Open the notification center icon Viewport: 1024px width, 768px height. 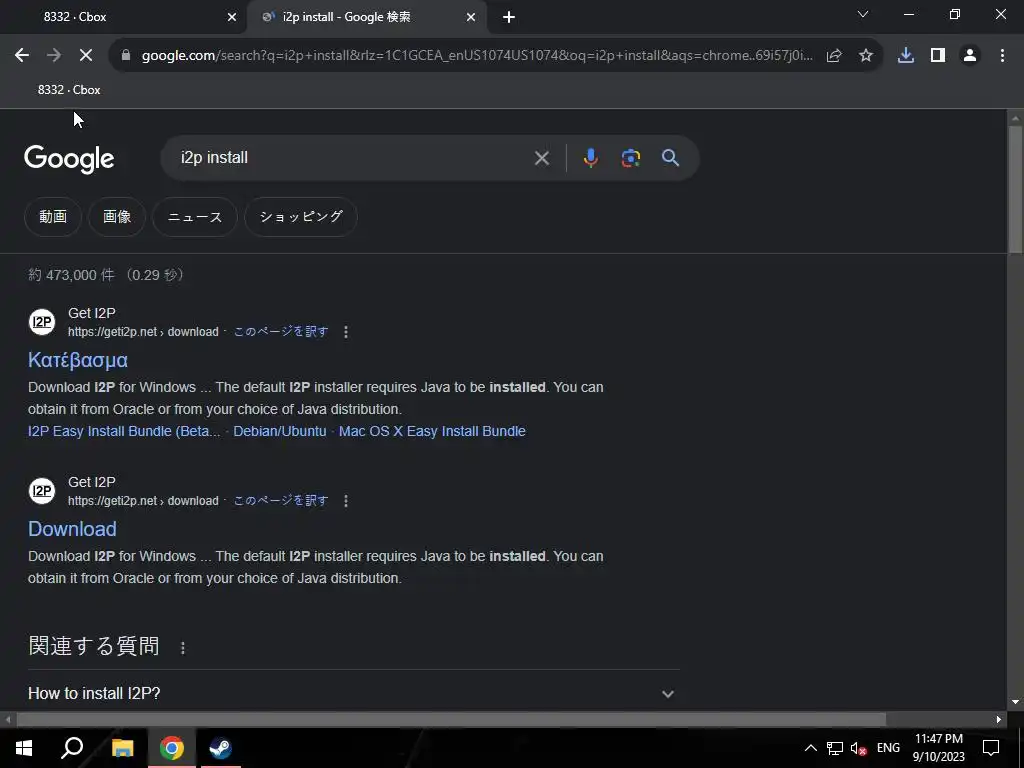click(991, 748)
